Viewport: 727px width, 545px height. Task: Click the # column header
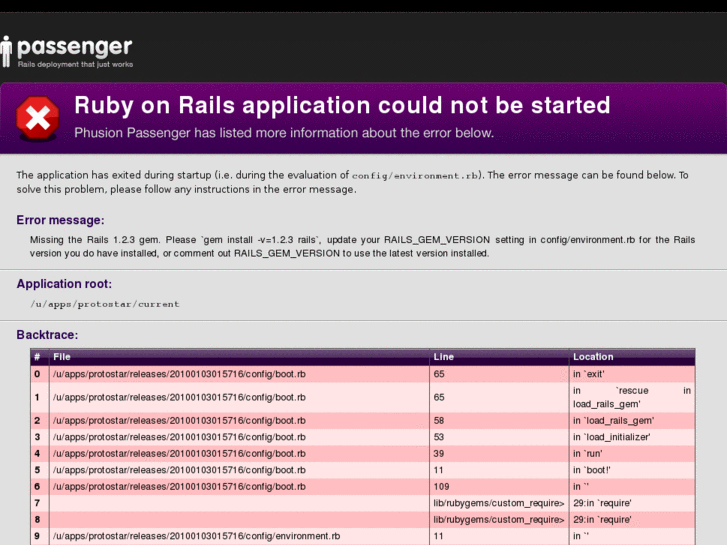(x=37, y=357)
